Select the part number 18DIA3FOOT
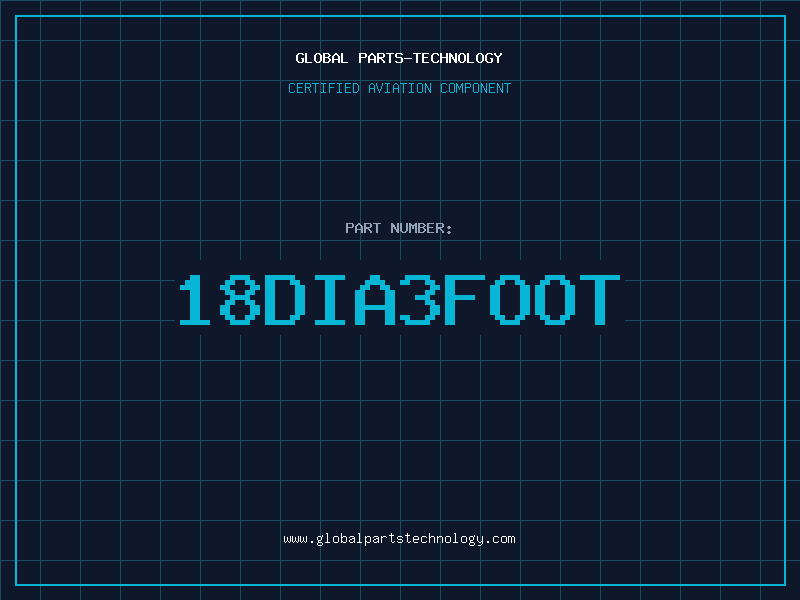Image resolution: width=800 pixels, height=600 pixels. tap(399, 299)
